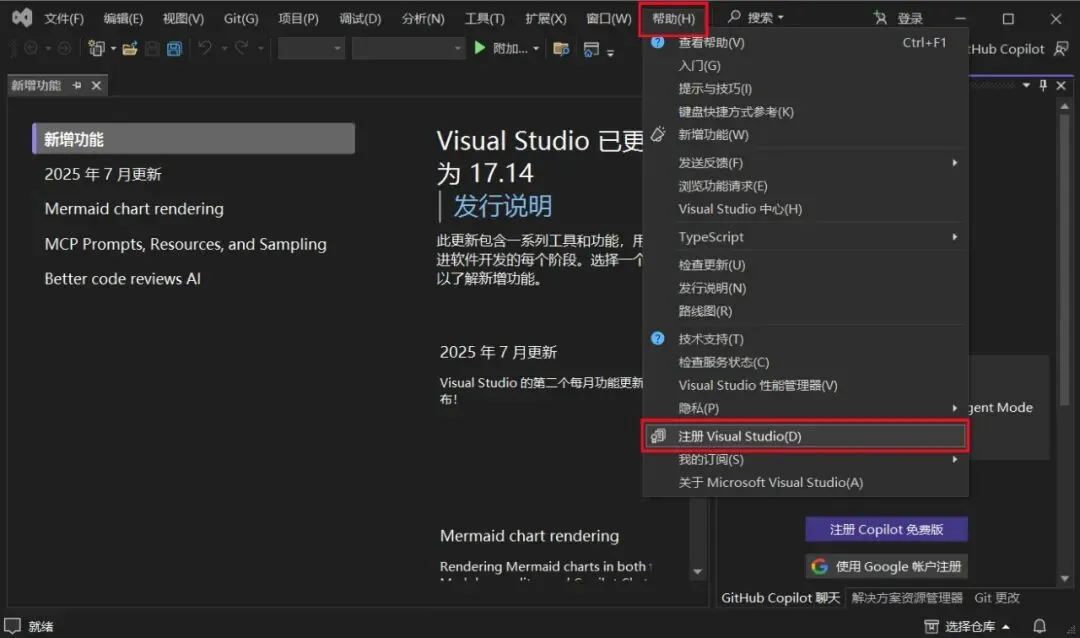Viewport: 1080px width, 638px height.
Task: Click the Visual Studio logo icon
Action: click(22, 18)
